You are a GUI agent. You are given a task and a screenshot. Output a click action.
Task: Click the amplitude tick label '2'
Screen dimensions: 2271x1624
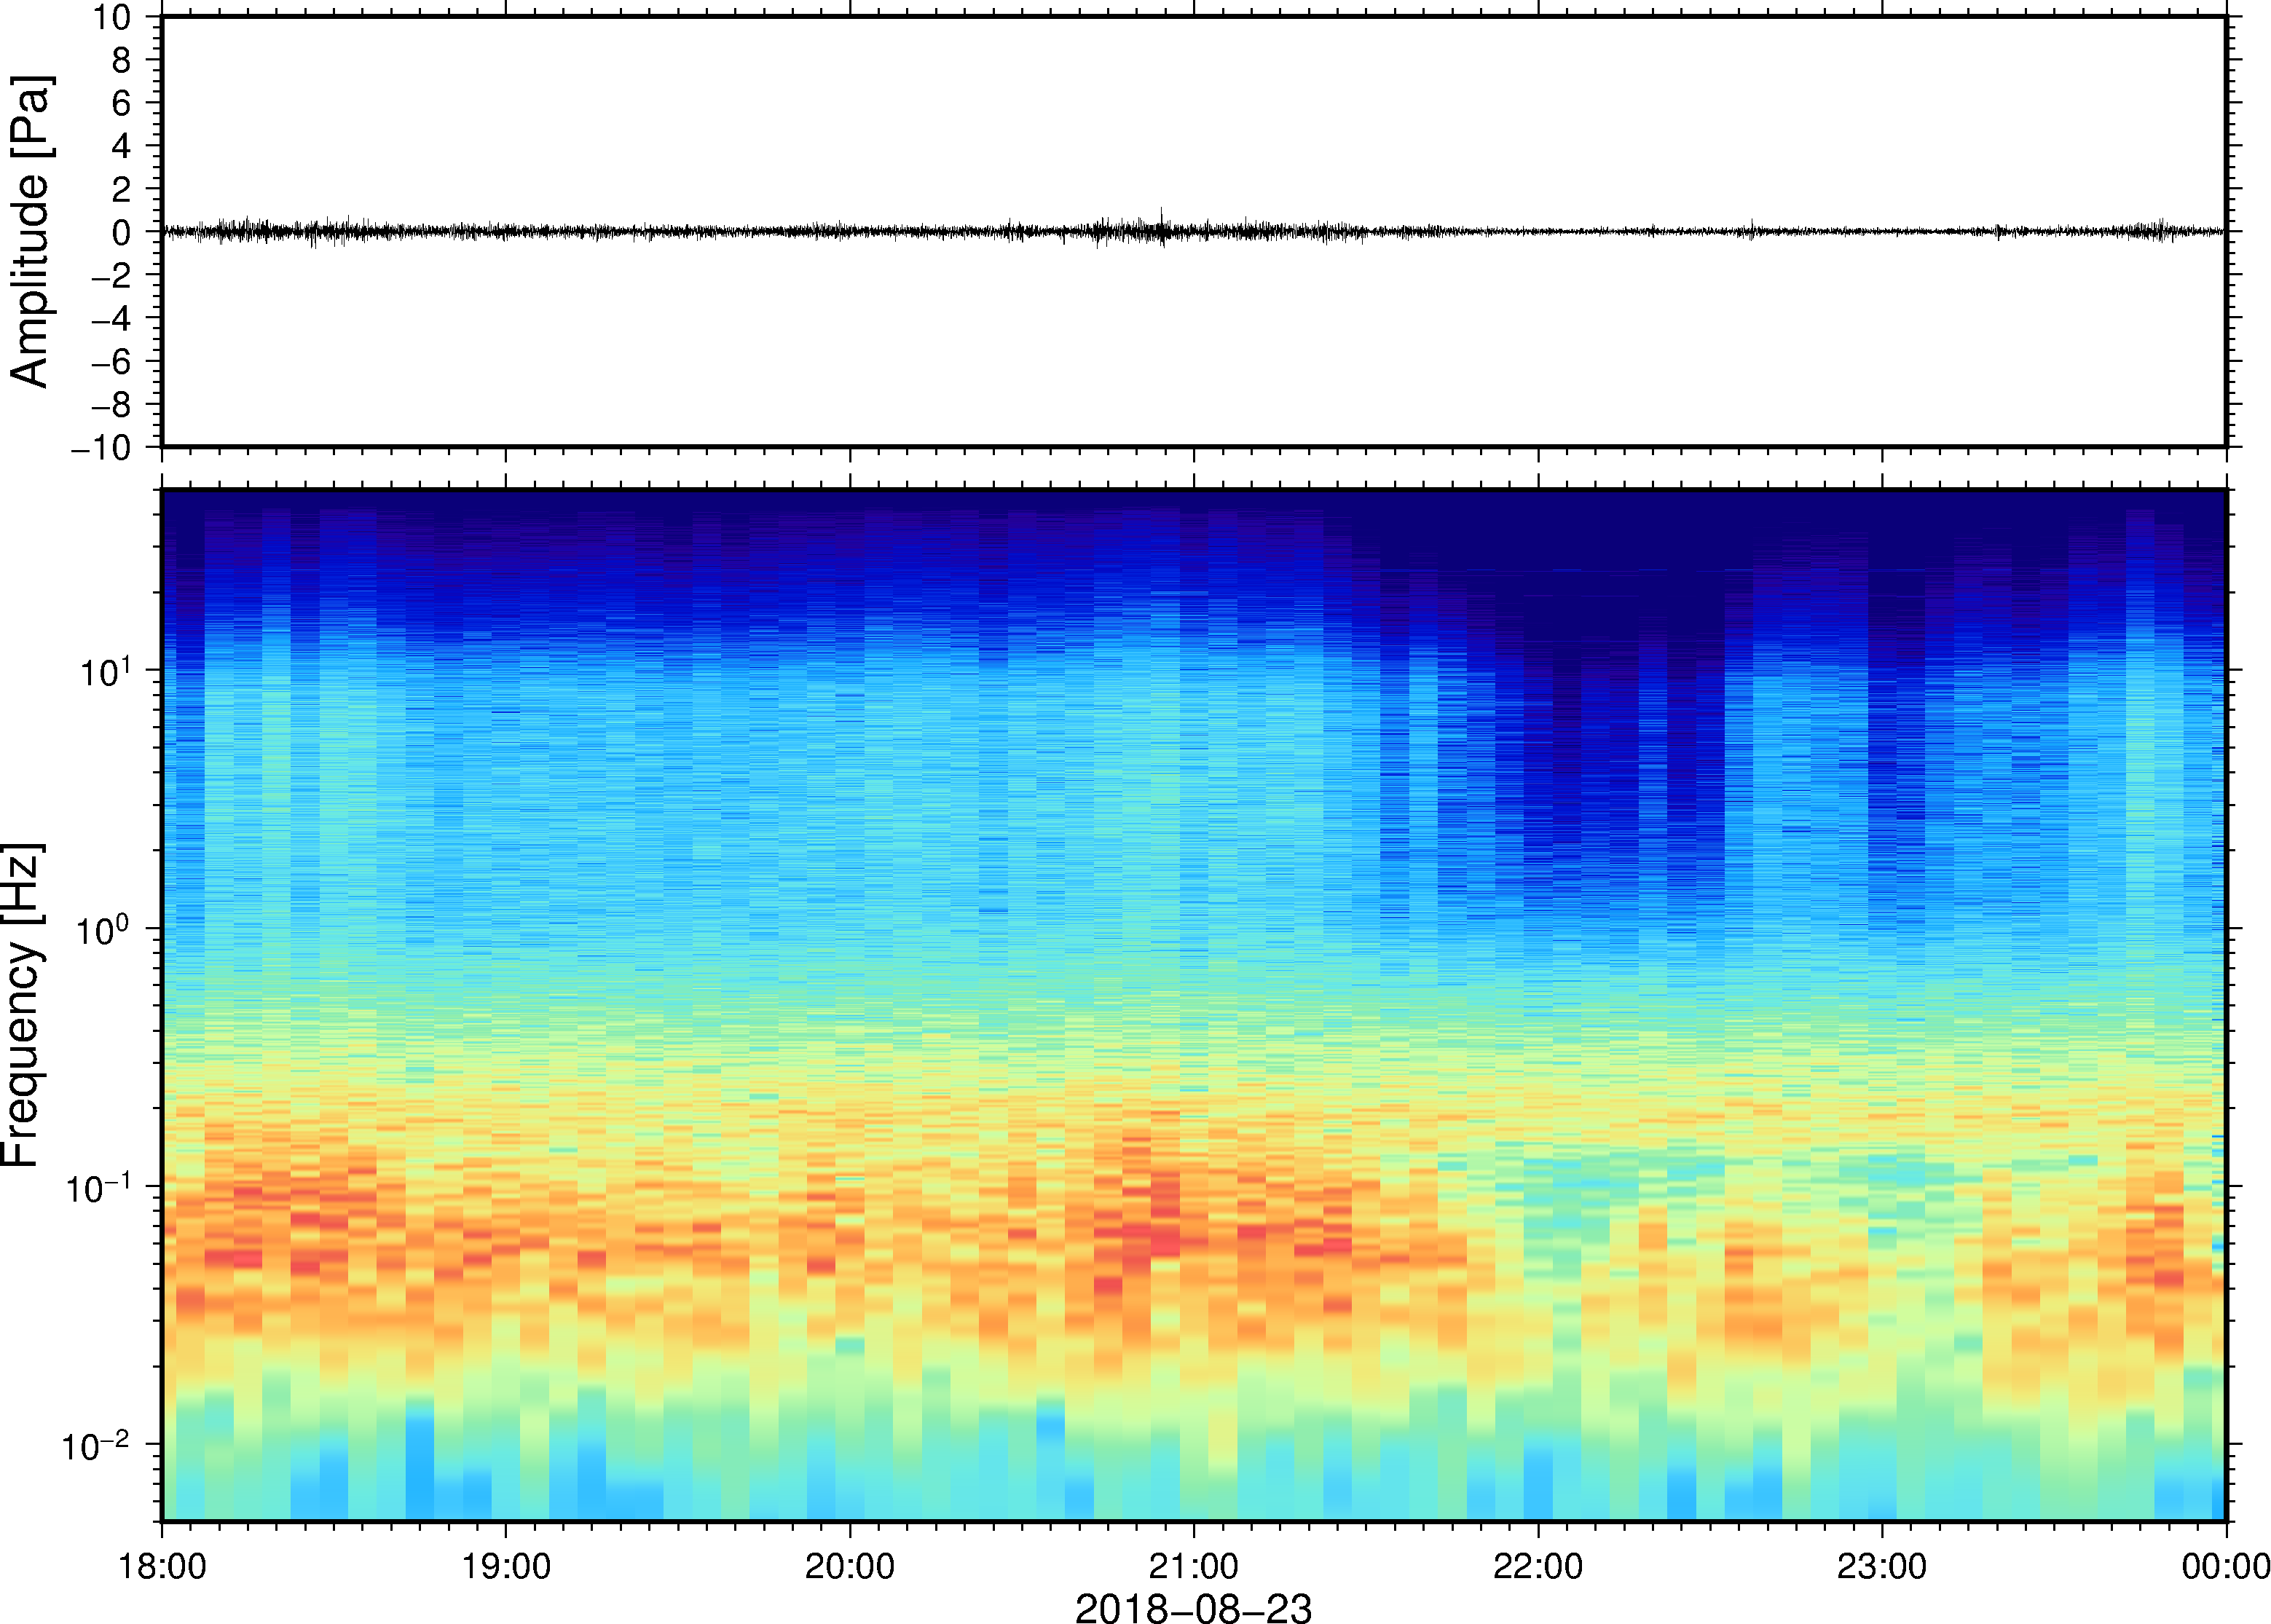coord(122,189)
